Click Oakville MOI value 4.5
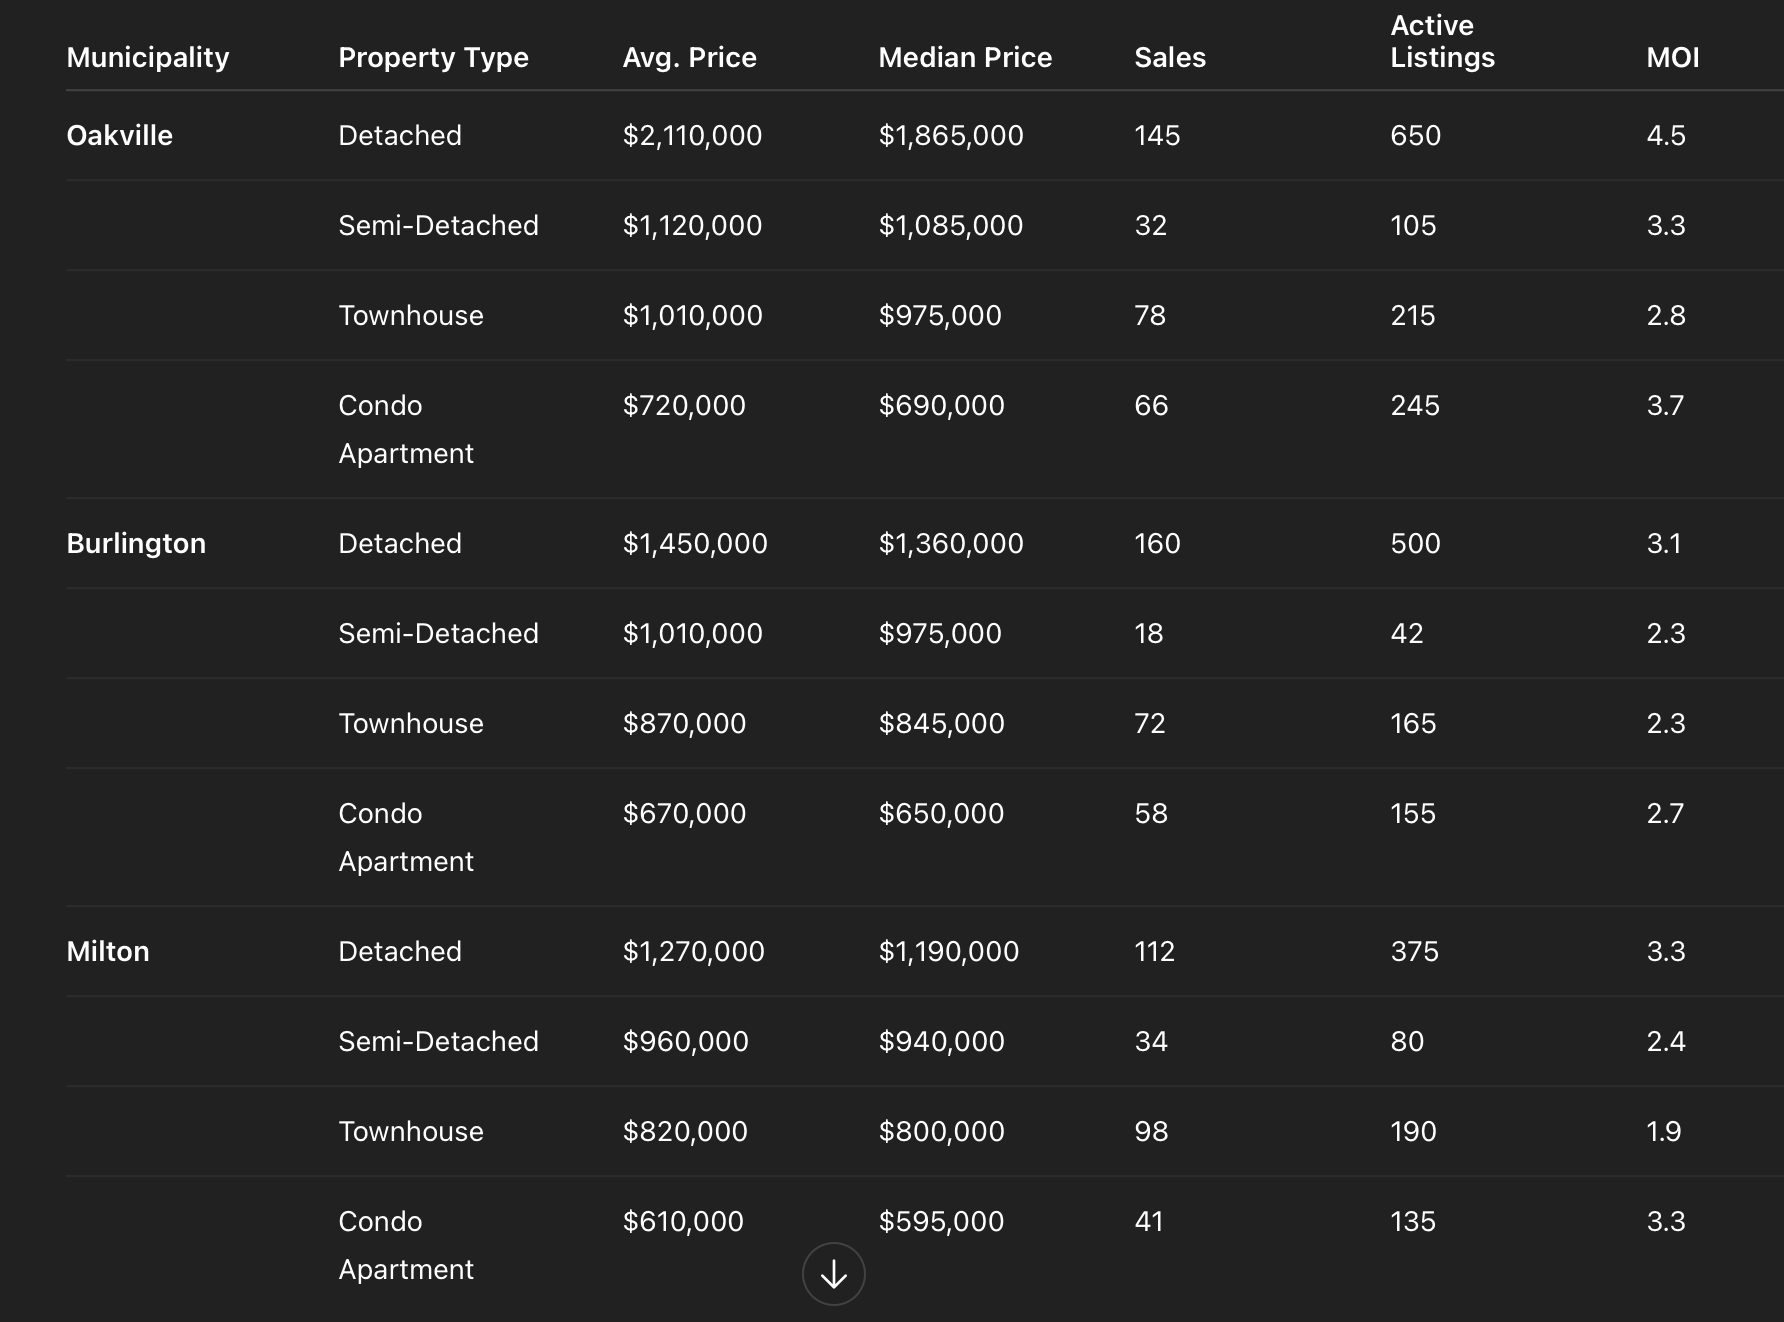Image resolution: width=1784 pixels, height=1322 pixels. [x=1665, y=135]
